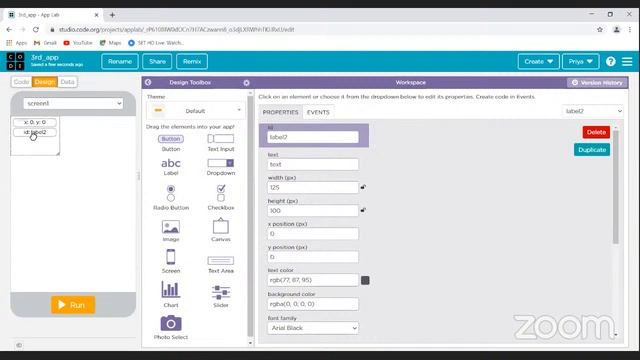
Task: Bookmark this page with star icon
Action: 600,29
